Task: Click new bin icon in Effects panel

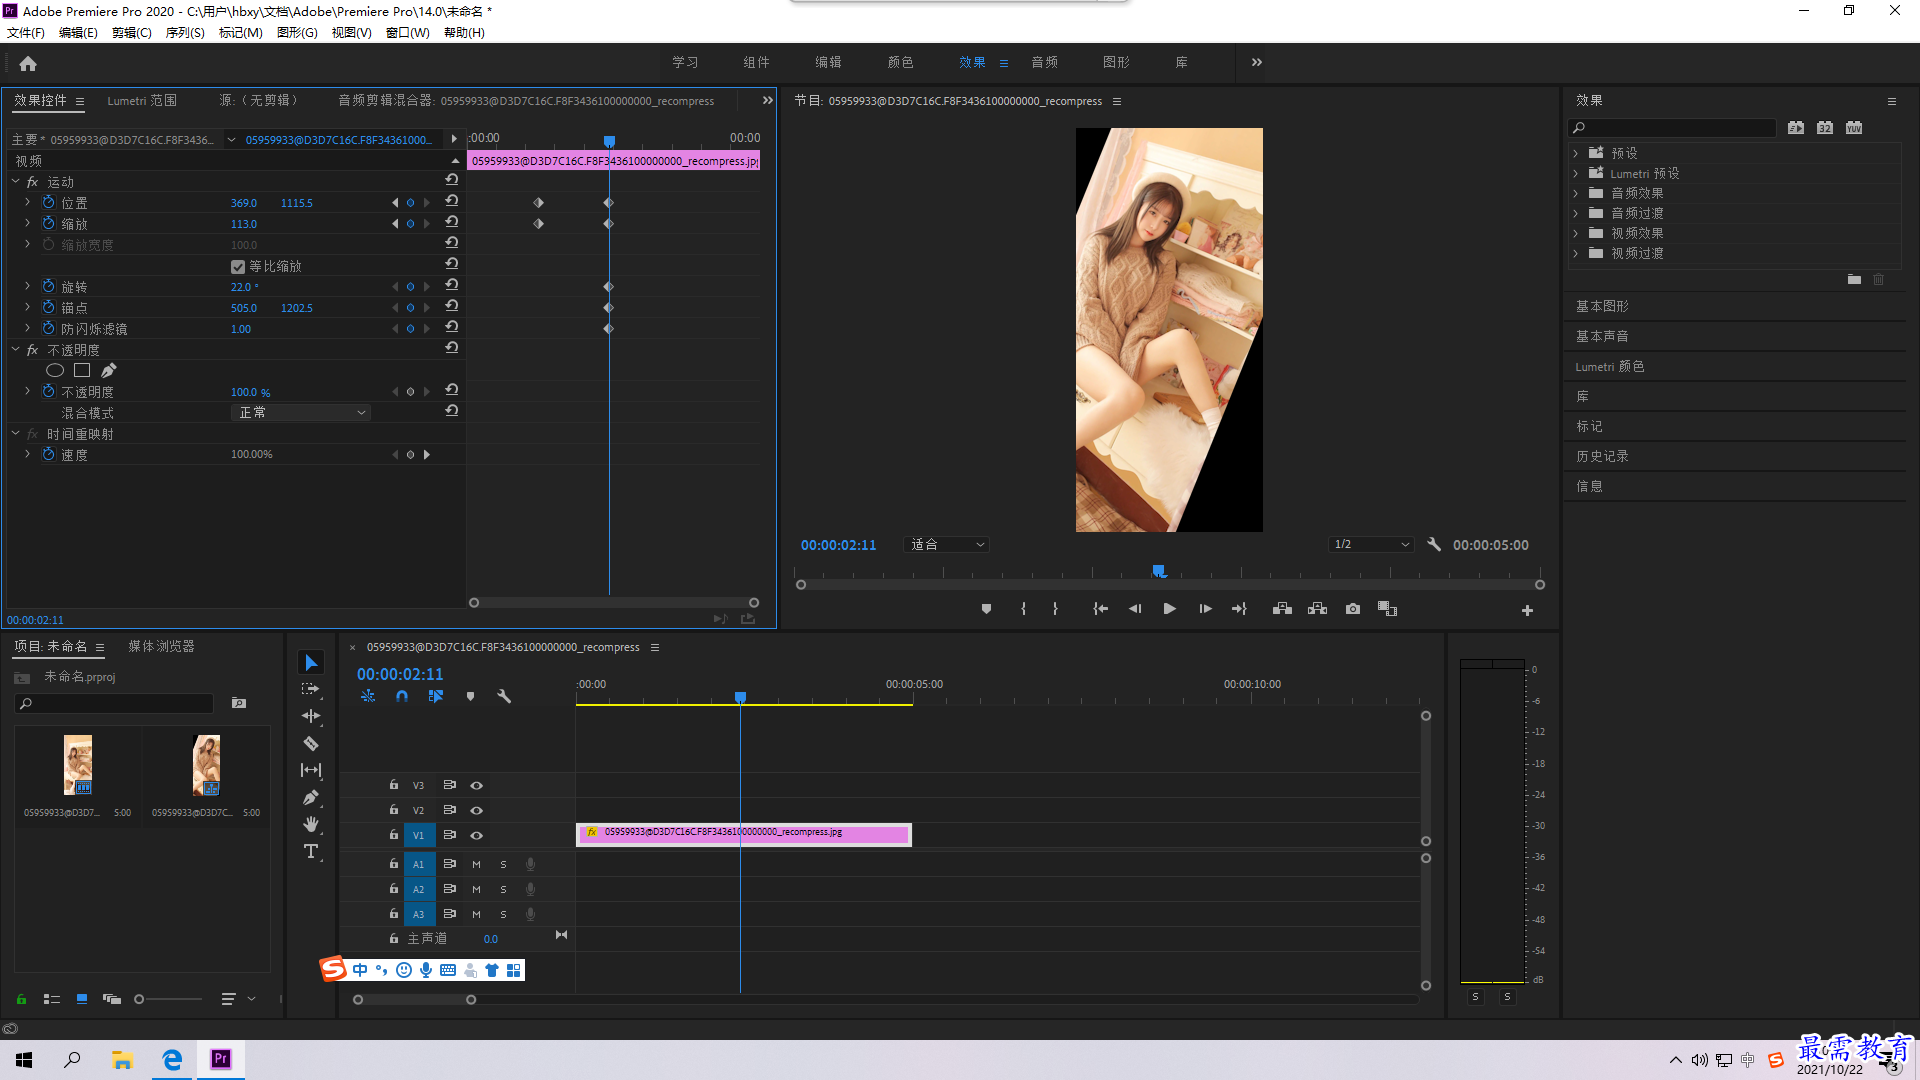Action: (x=1854, y=280)
